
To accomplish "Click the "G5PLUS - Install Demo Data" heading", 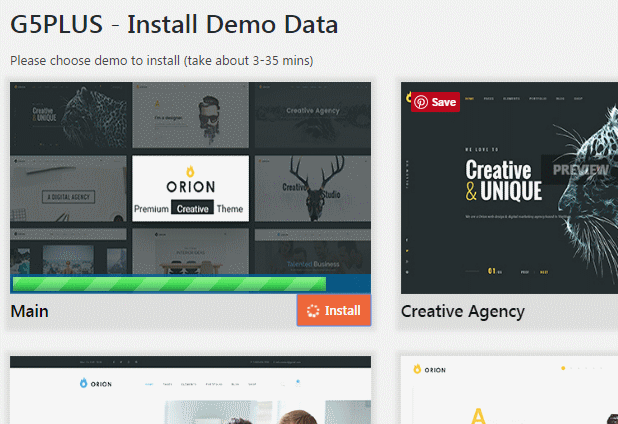I will pyautogui.click(x=174, y=24).
